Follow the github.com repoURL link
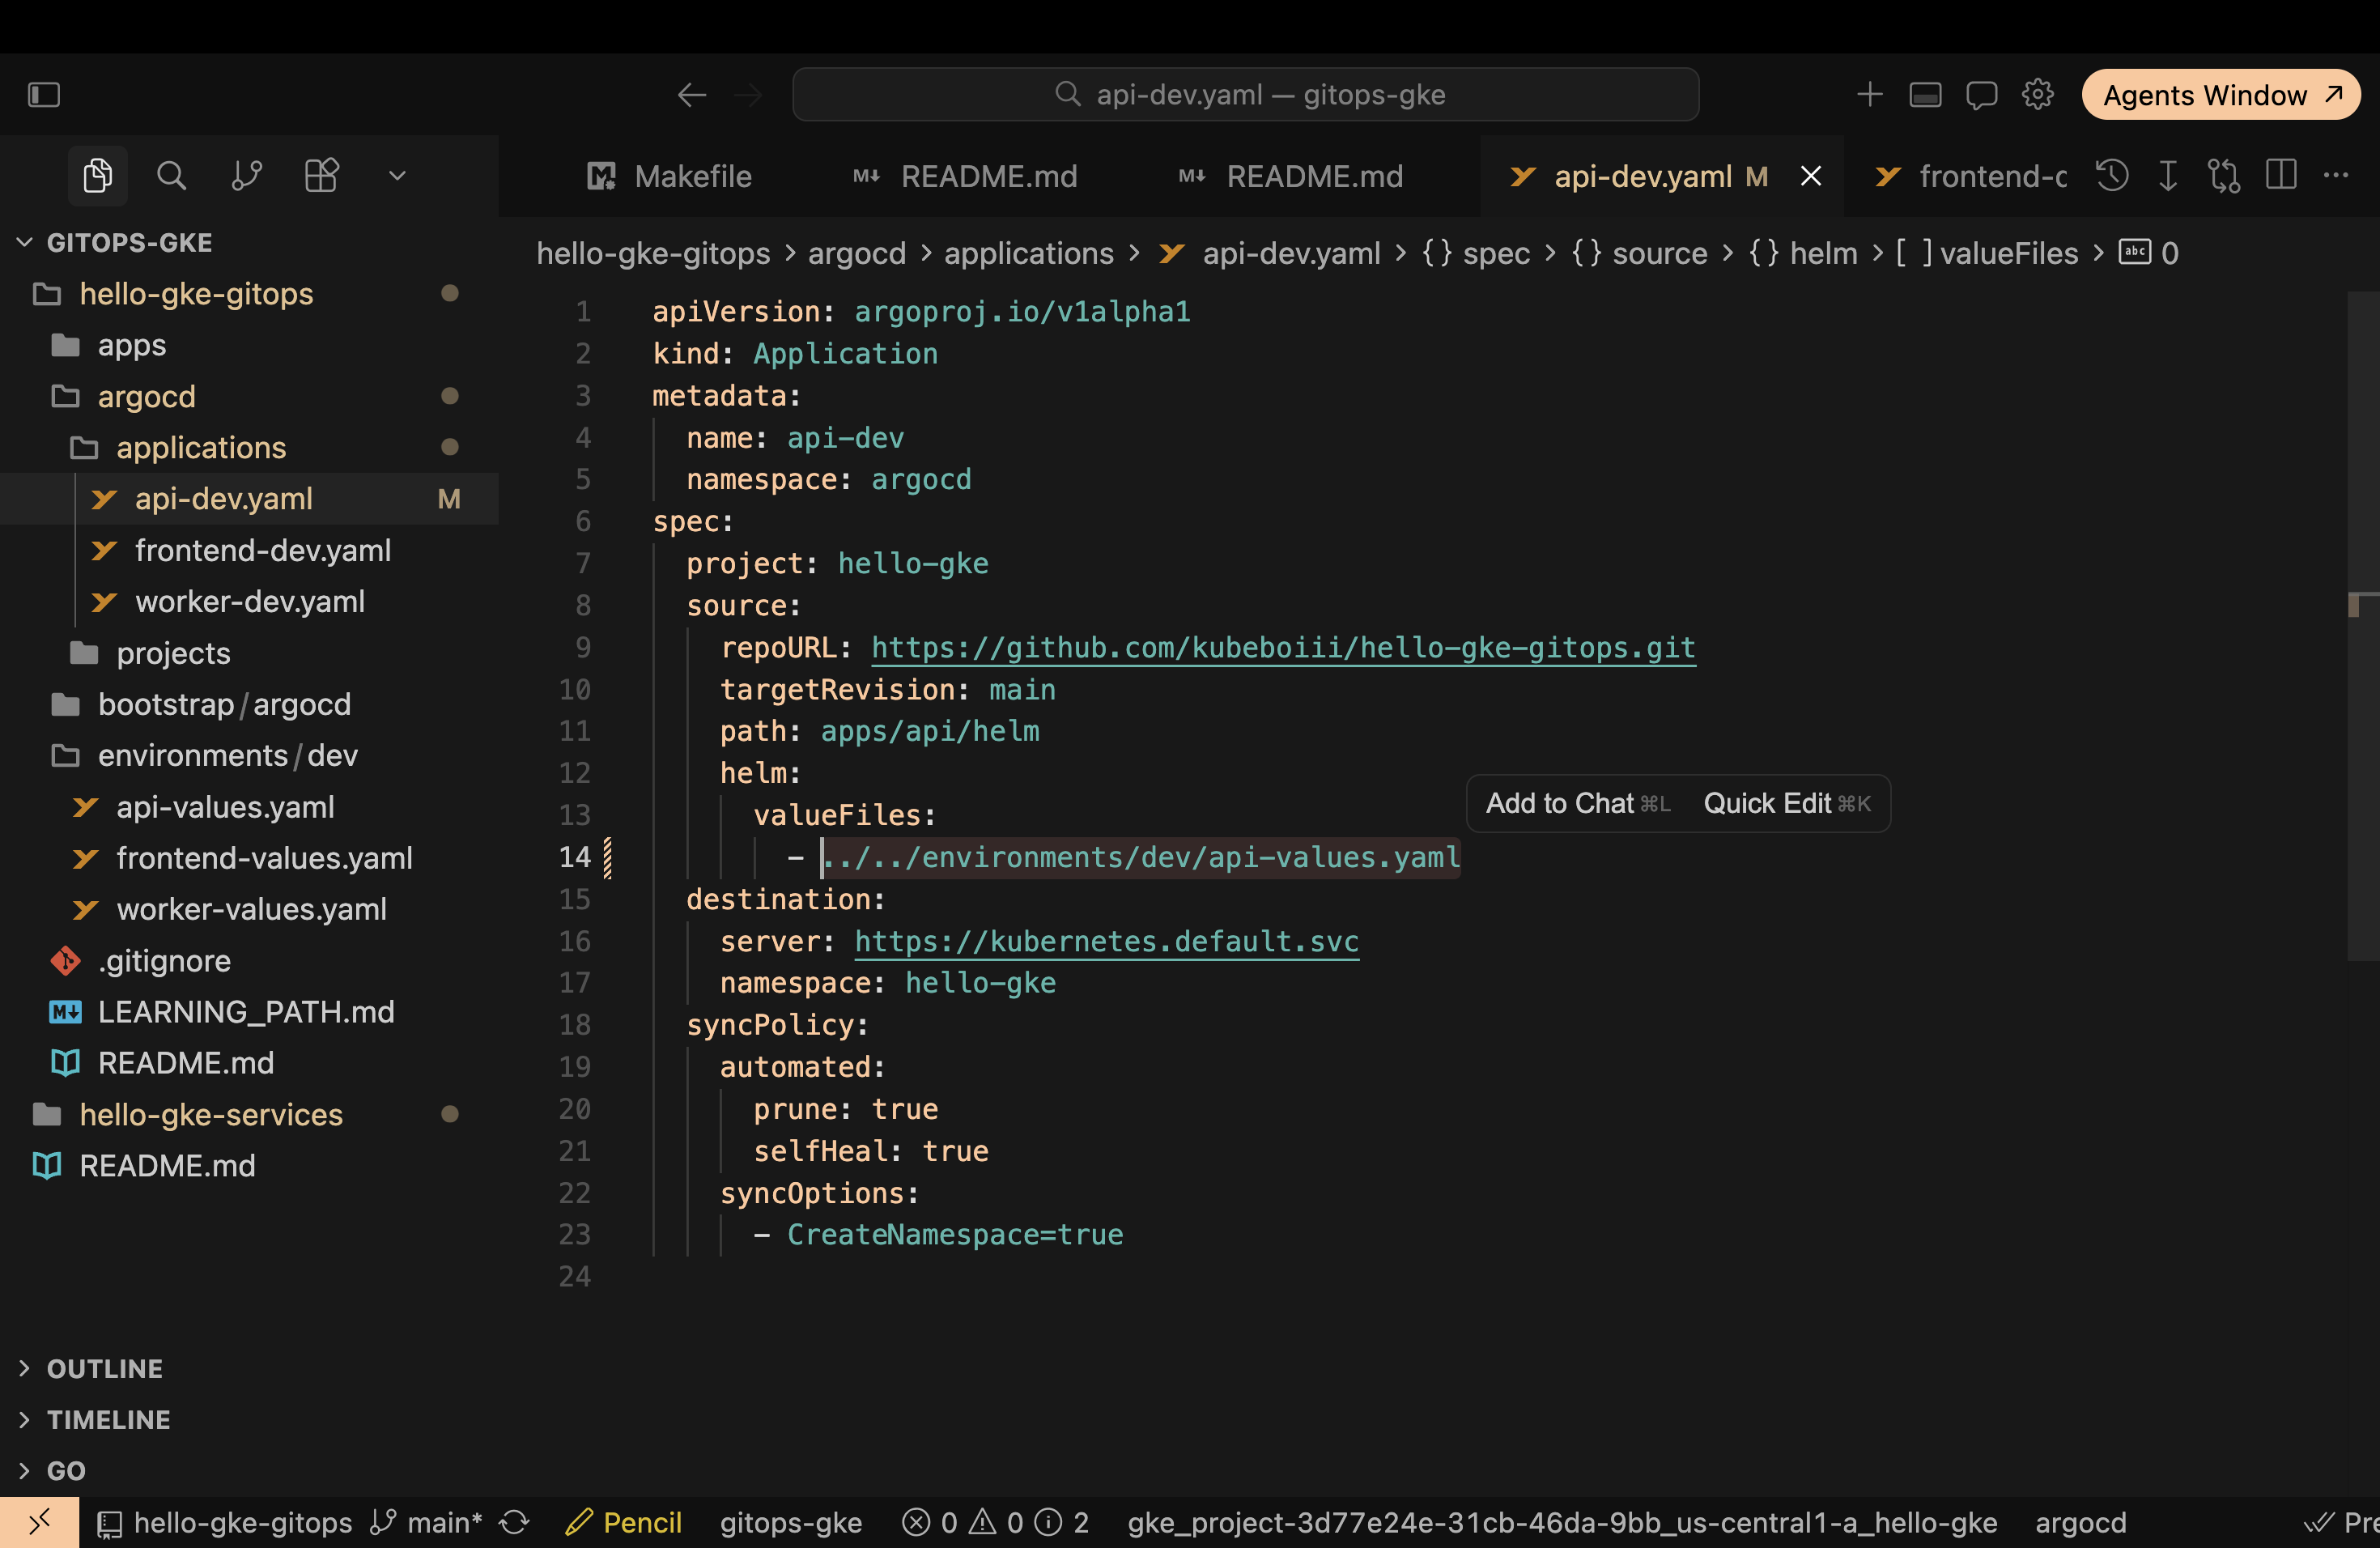 [1283, 648]
